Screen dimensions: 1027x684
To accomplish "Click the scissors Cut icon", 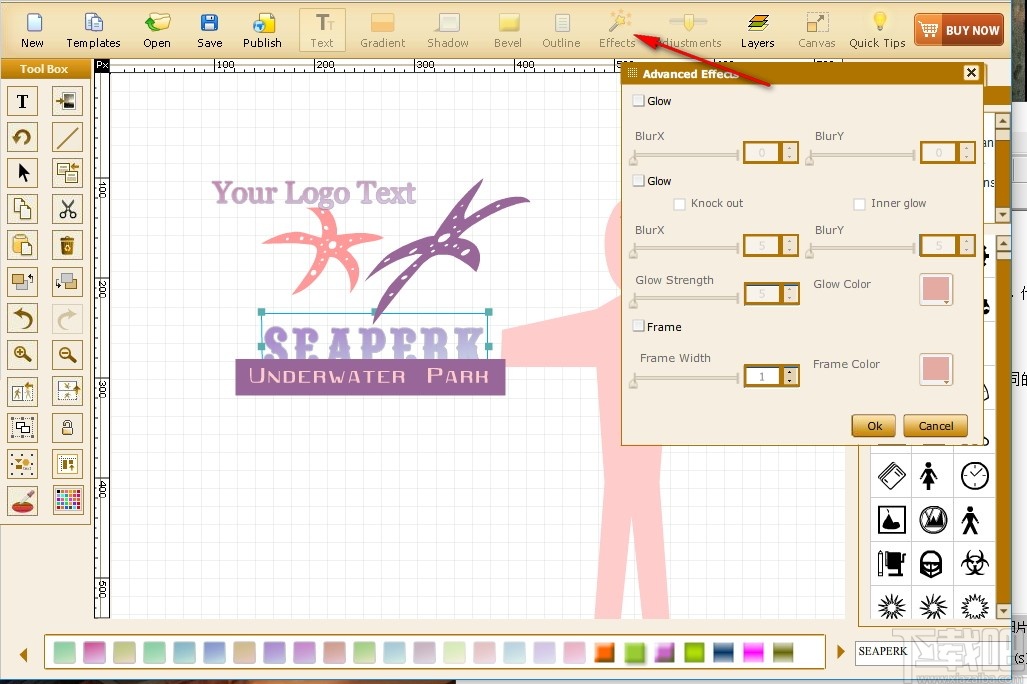I will (66, 209).
